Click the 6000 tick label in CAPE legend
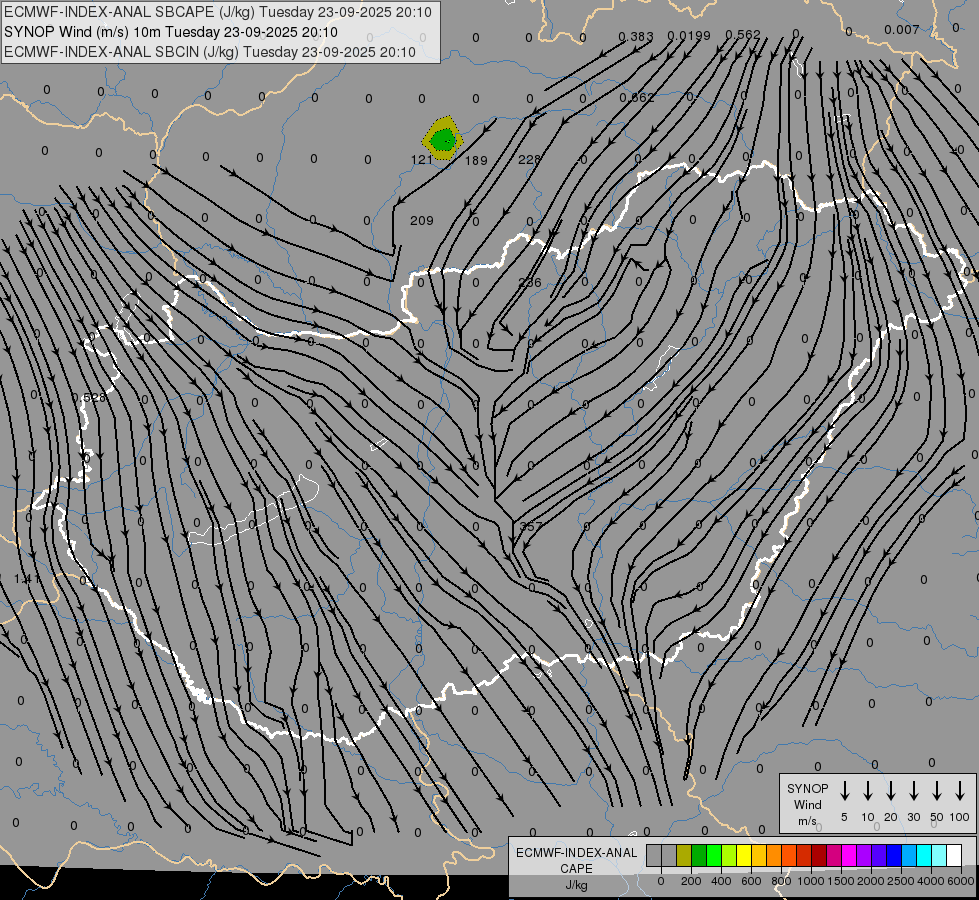979x900 pixels. [961, 881]
